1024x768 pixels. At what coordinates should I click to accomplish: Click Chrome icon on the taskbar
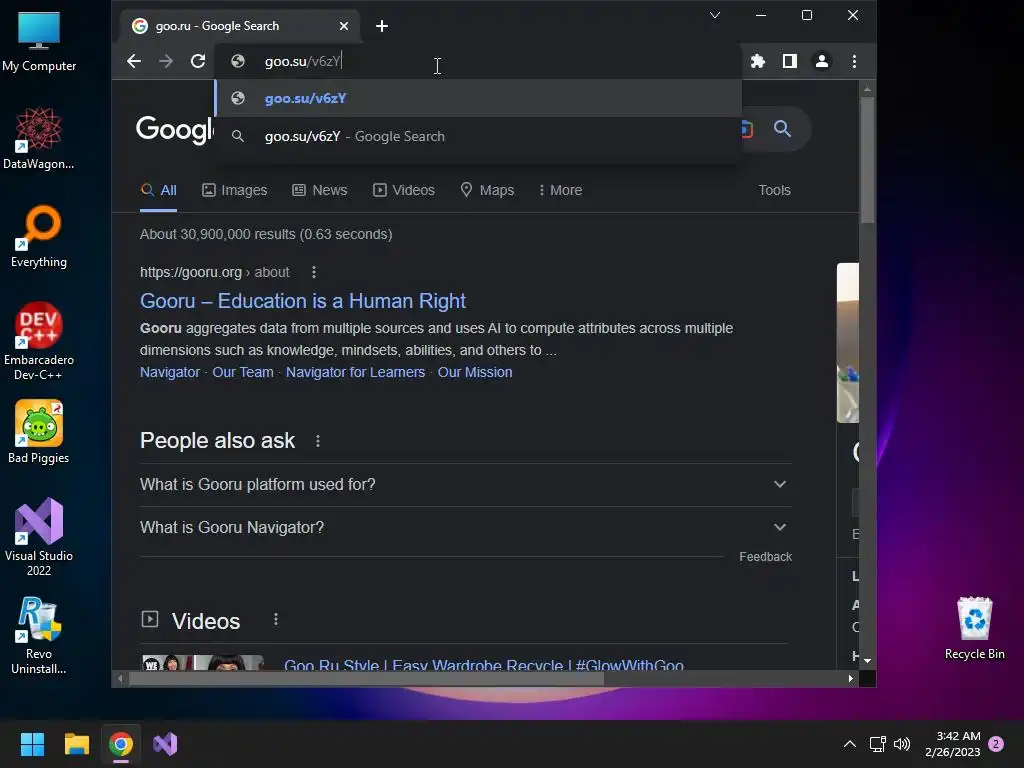121,744
